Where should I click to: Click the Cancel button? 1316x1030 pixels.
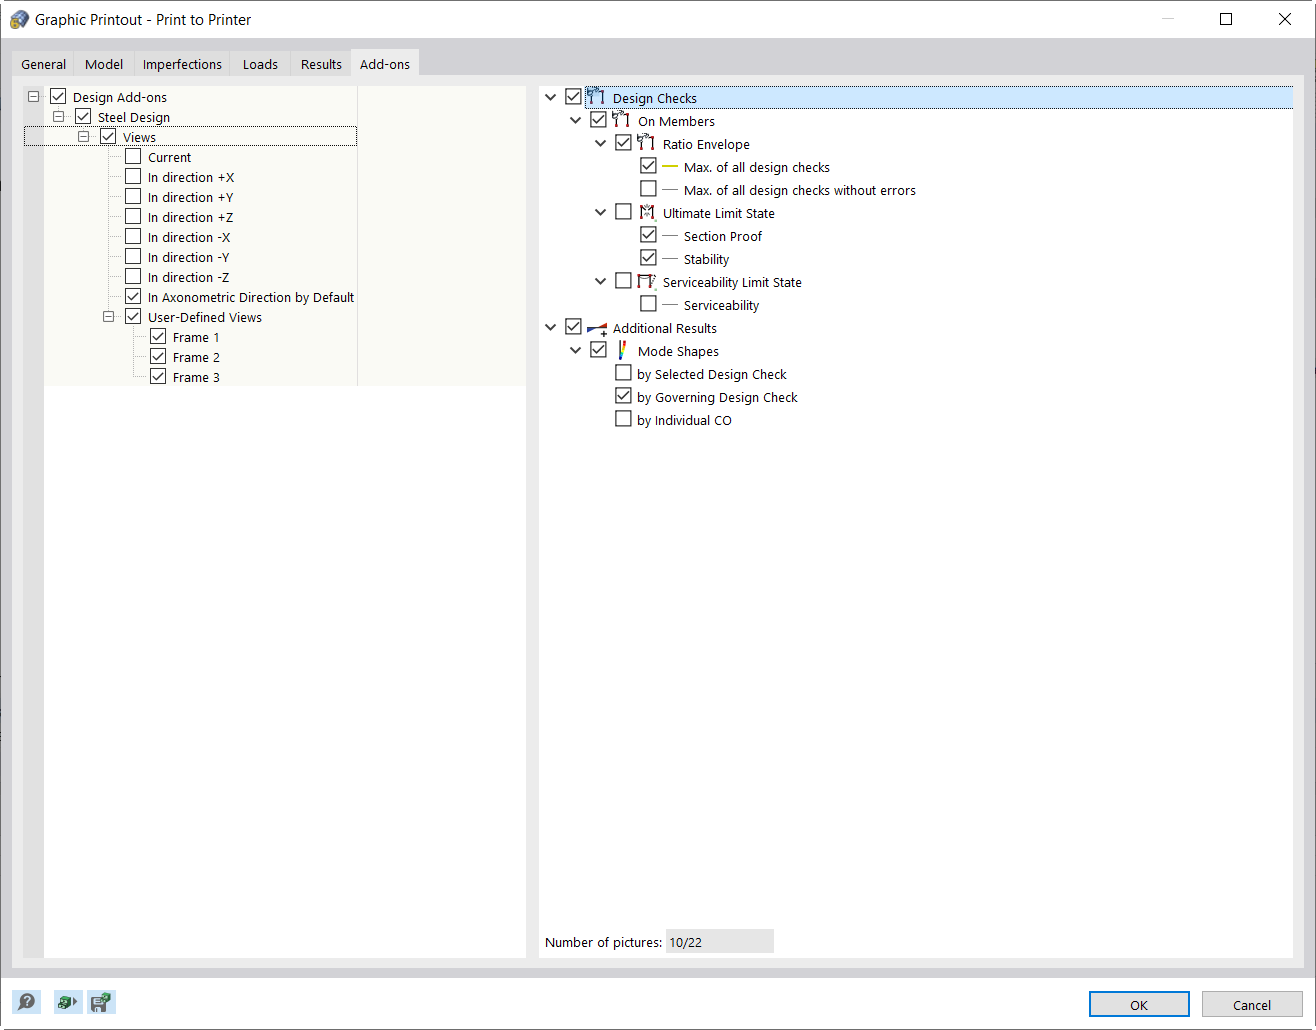point(1252,1005)
